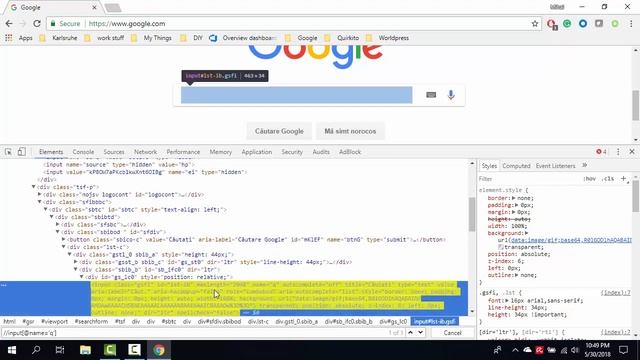The image size is (640, 360).
Task: Open Windows notification center
Action: click(623, 350)
